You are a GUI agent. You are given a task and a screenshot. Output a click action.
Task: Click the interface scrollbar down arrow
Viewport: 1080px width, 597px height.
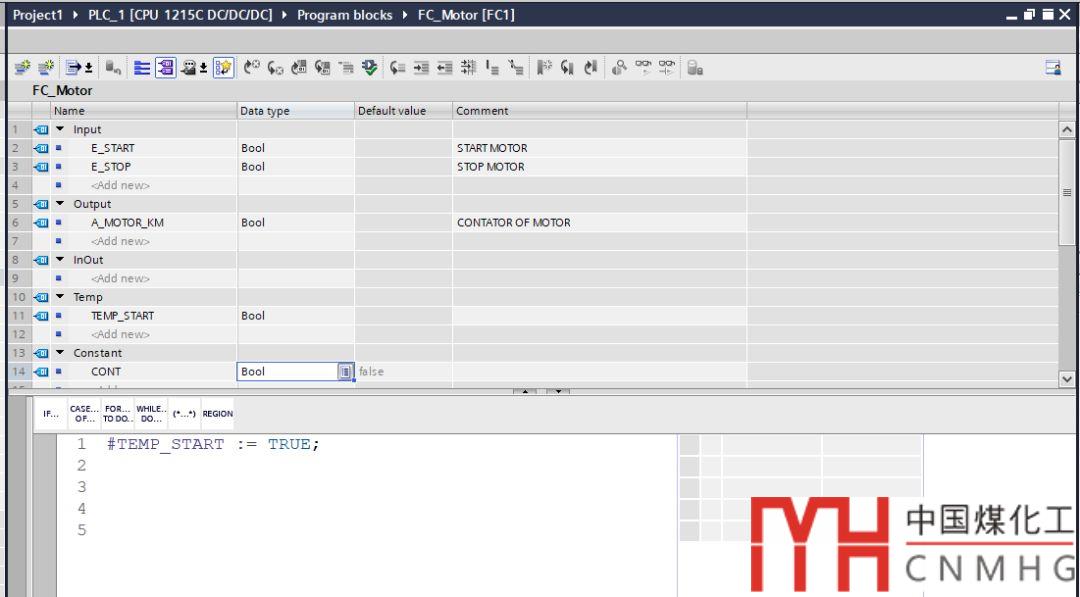1066,379
